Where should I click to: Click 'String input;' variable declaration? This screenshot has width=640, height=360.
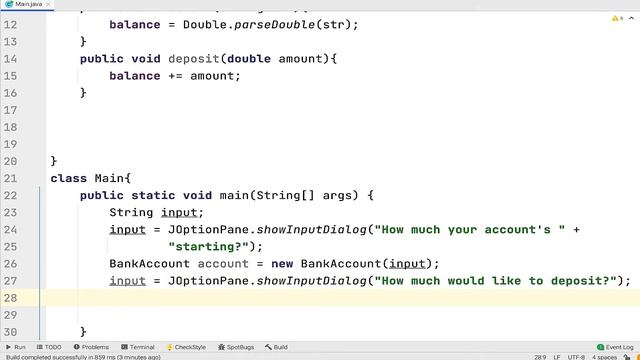[156, 212]
